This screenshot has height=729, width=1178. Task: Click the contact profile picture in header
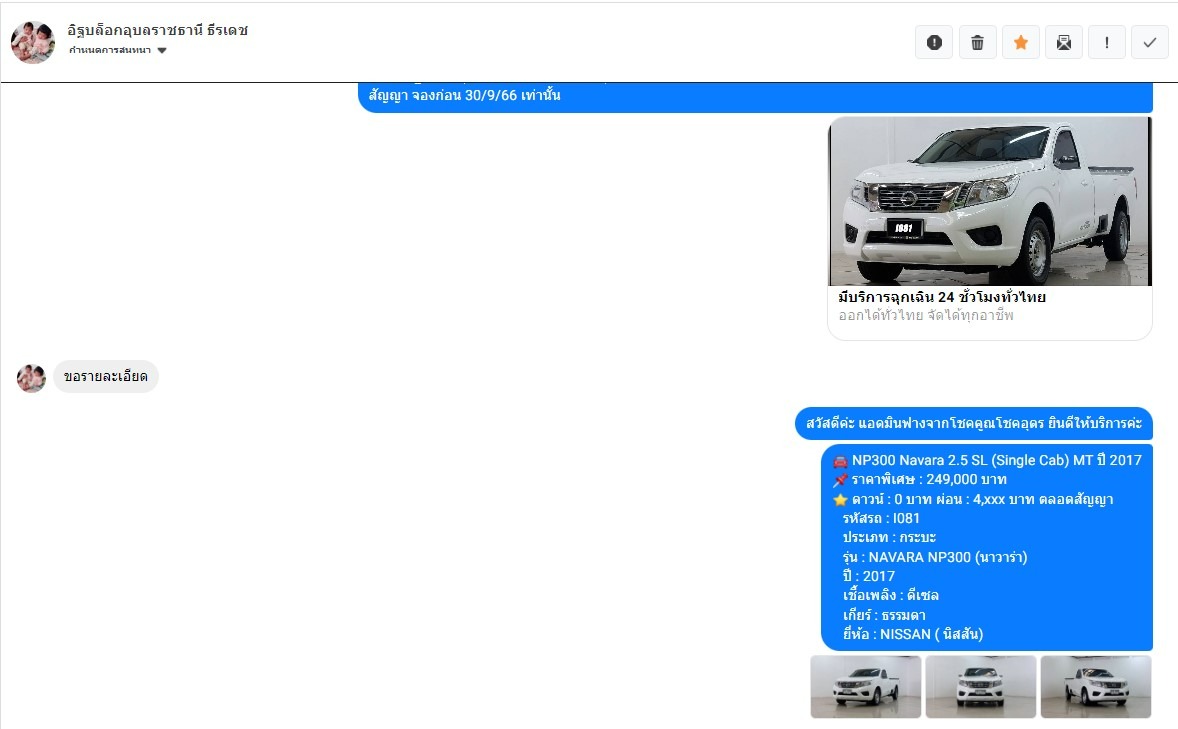coord(32,41)
